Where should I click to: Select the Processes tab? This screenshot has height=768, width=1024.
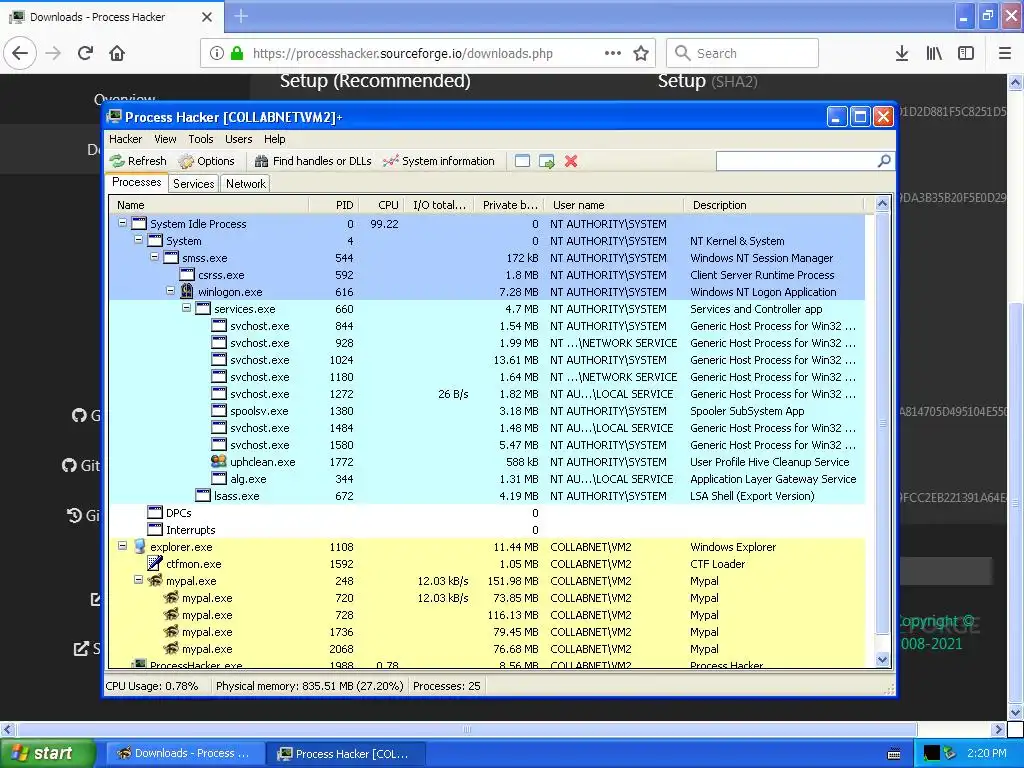tap(136, 182)
